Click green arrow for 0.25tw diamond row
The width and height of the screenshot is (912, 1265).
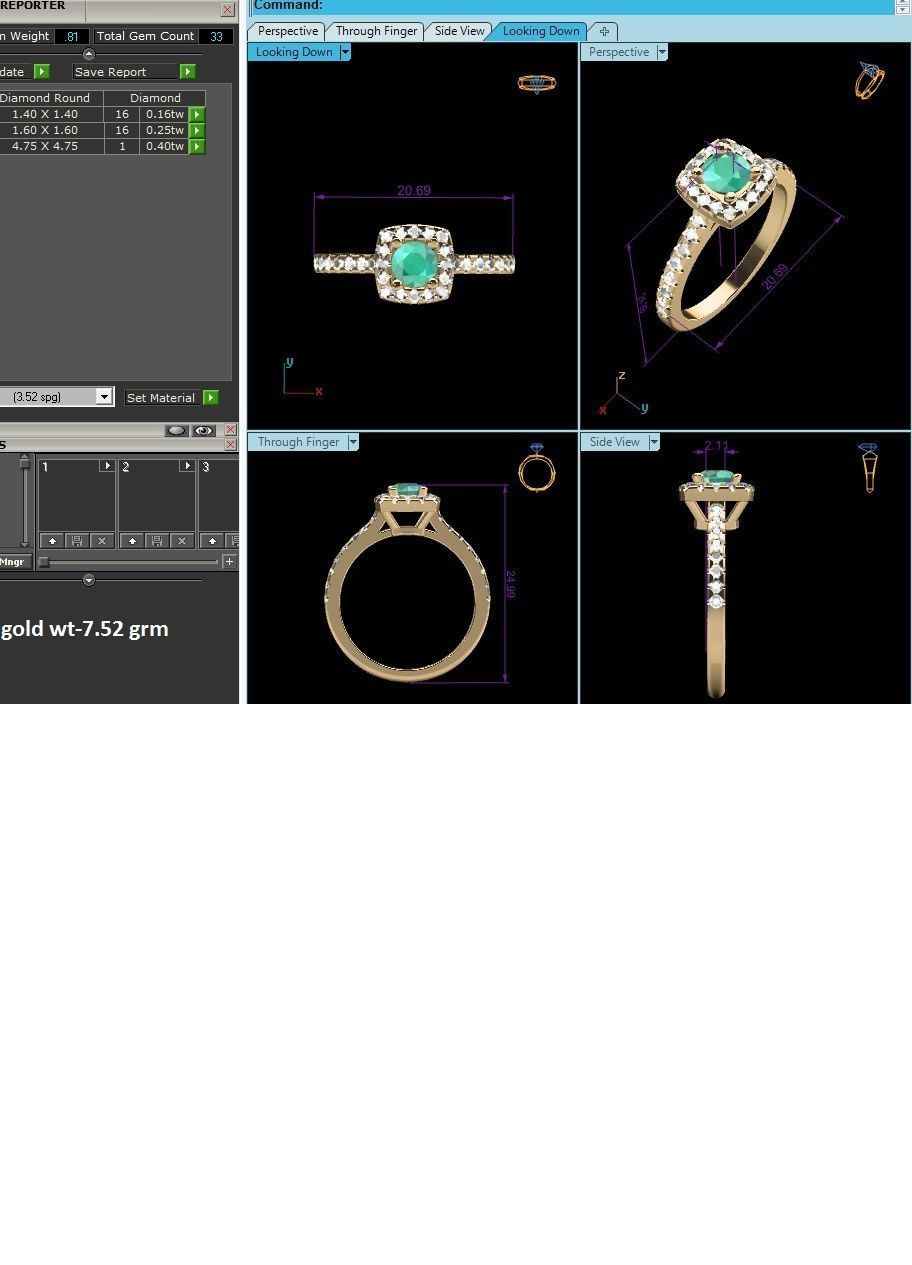click(197, 131)
